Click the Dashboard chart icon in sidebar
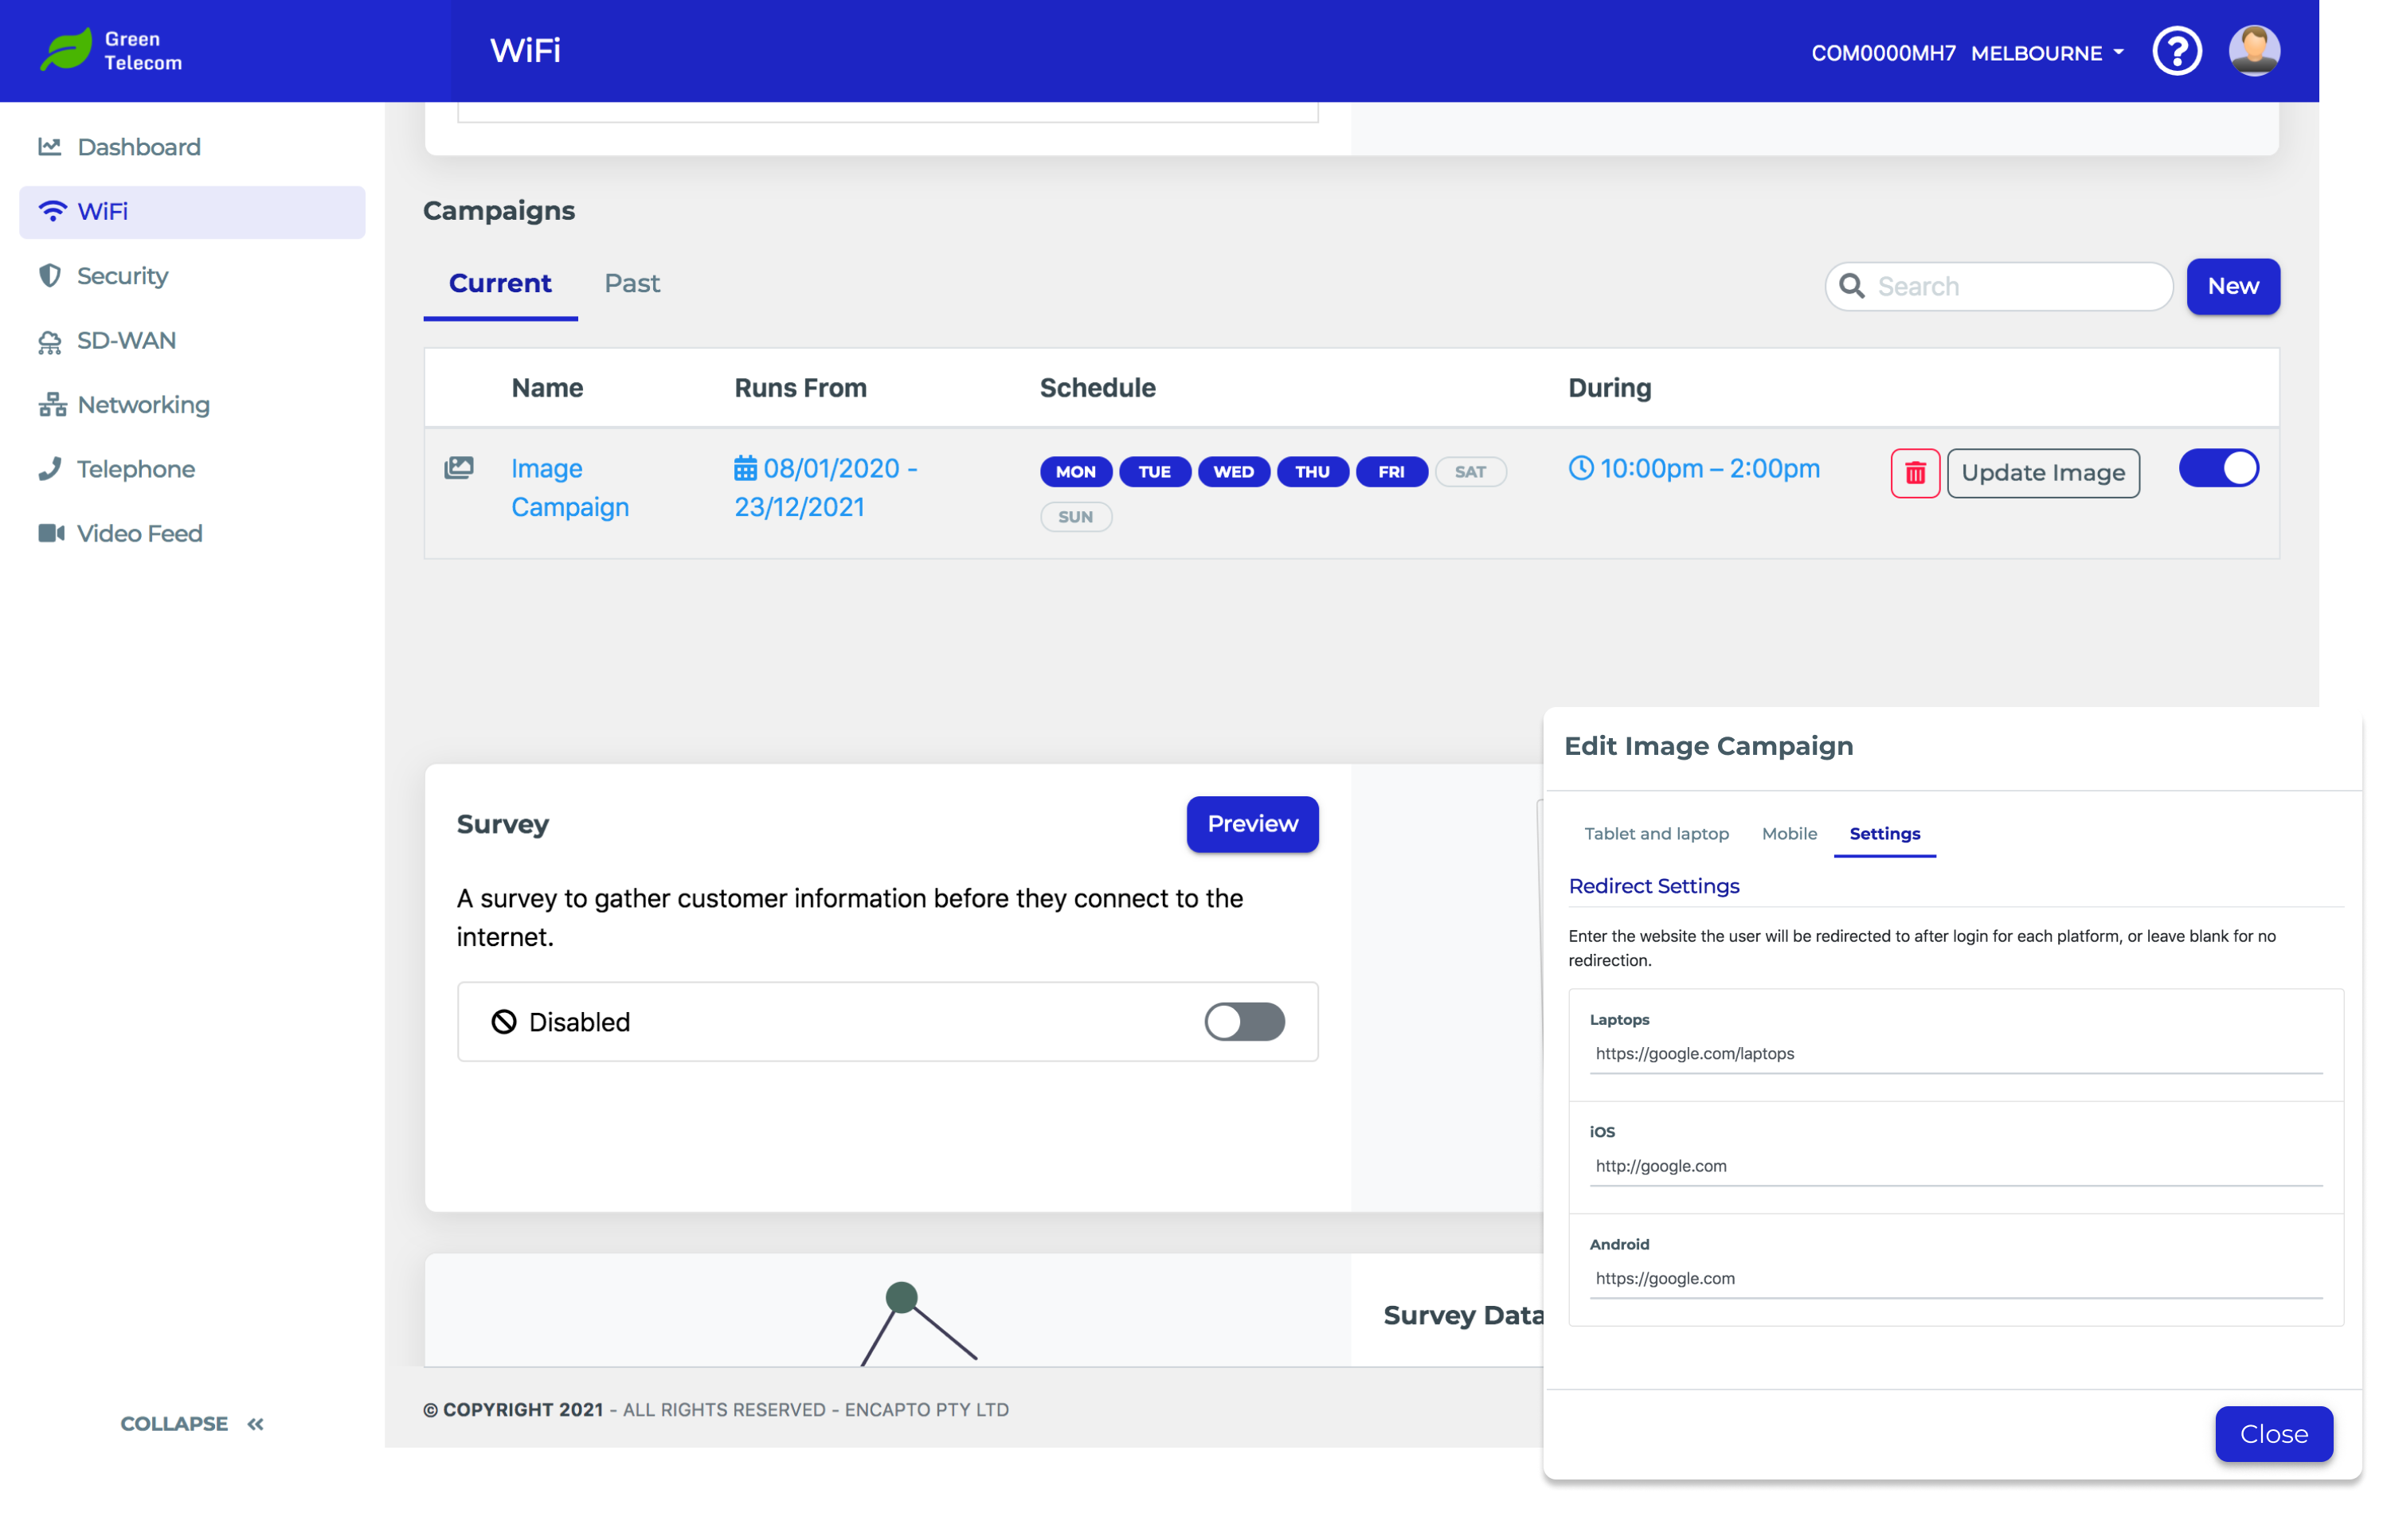The image size is (2391, 1540). (50, 147)
